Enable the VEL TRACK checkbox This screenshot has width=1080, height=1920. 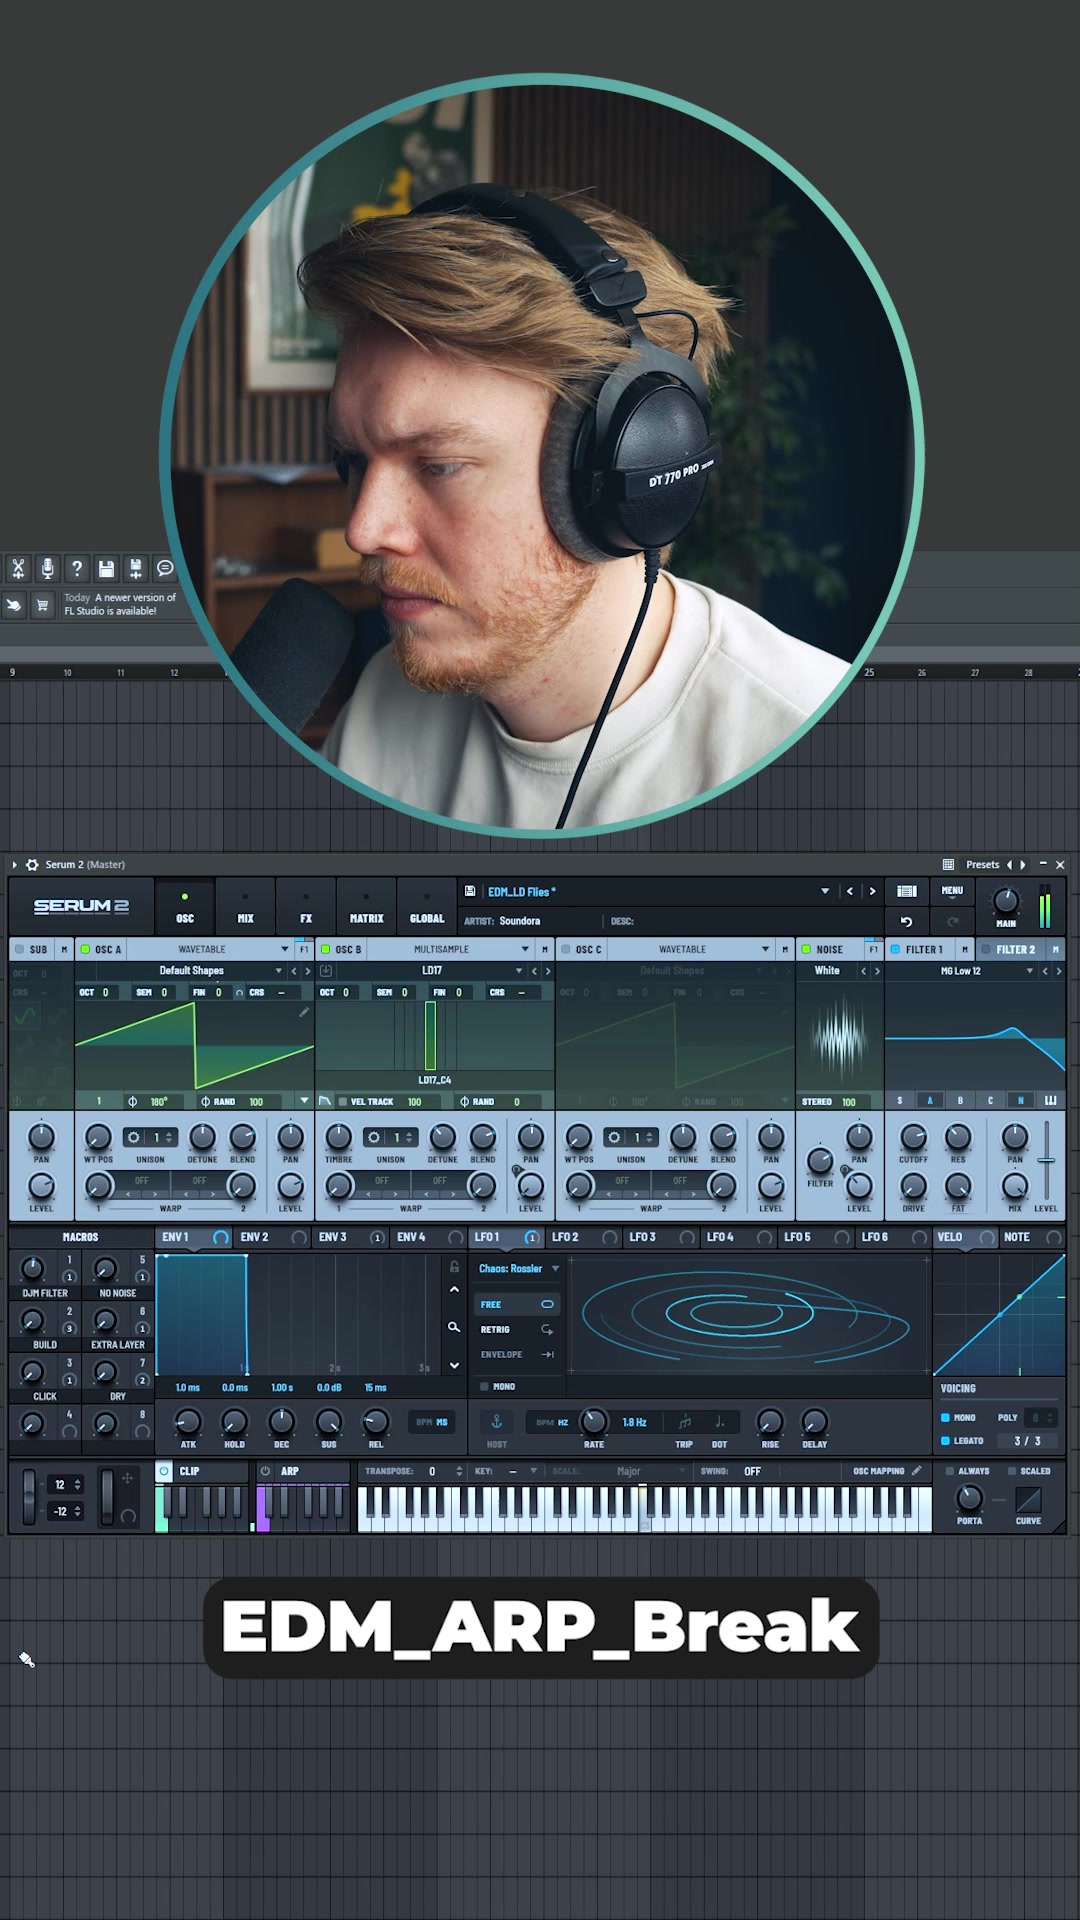(343, 1102)
